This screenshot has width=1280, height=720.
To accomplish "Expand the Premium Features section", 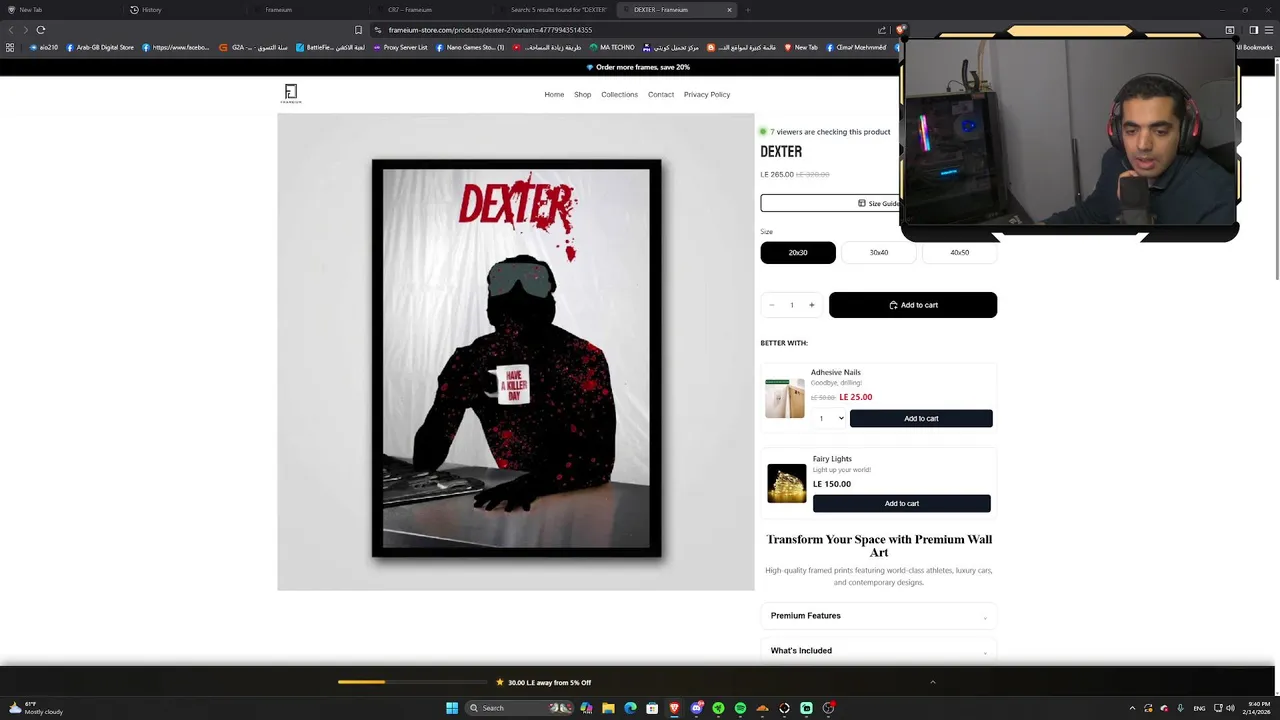I will tap(878, 616).
